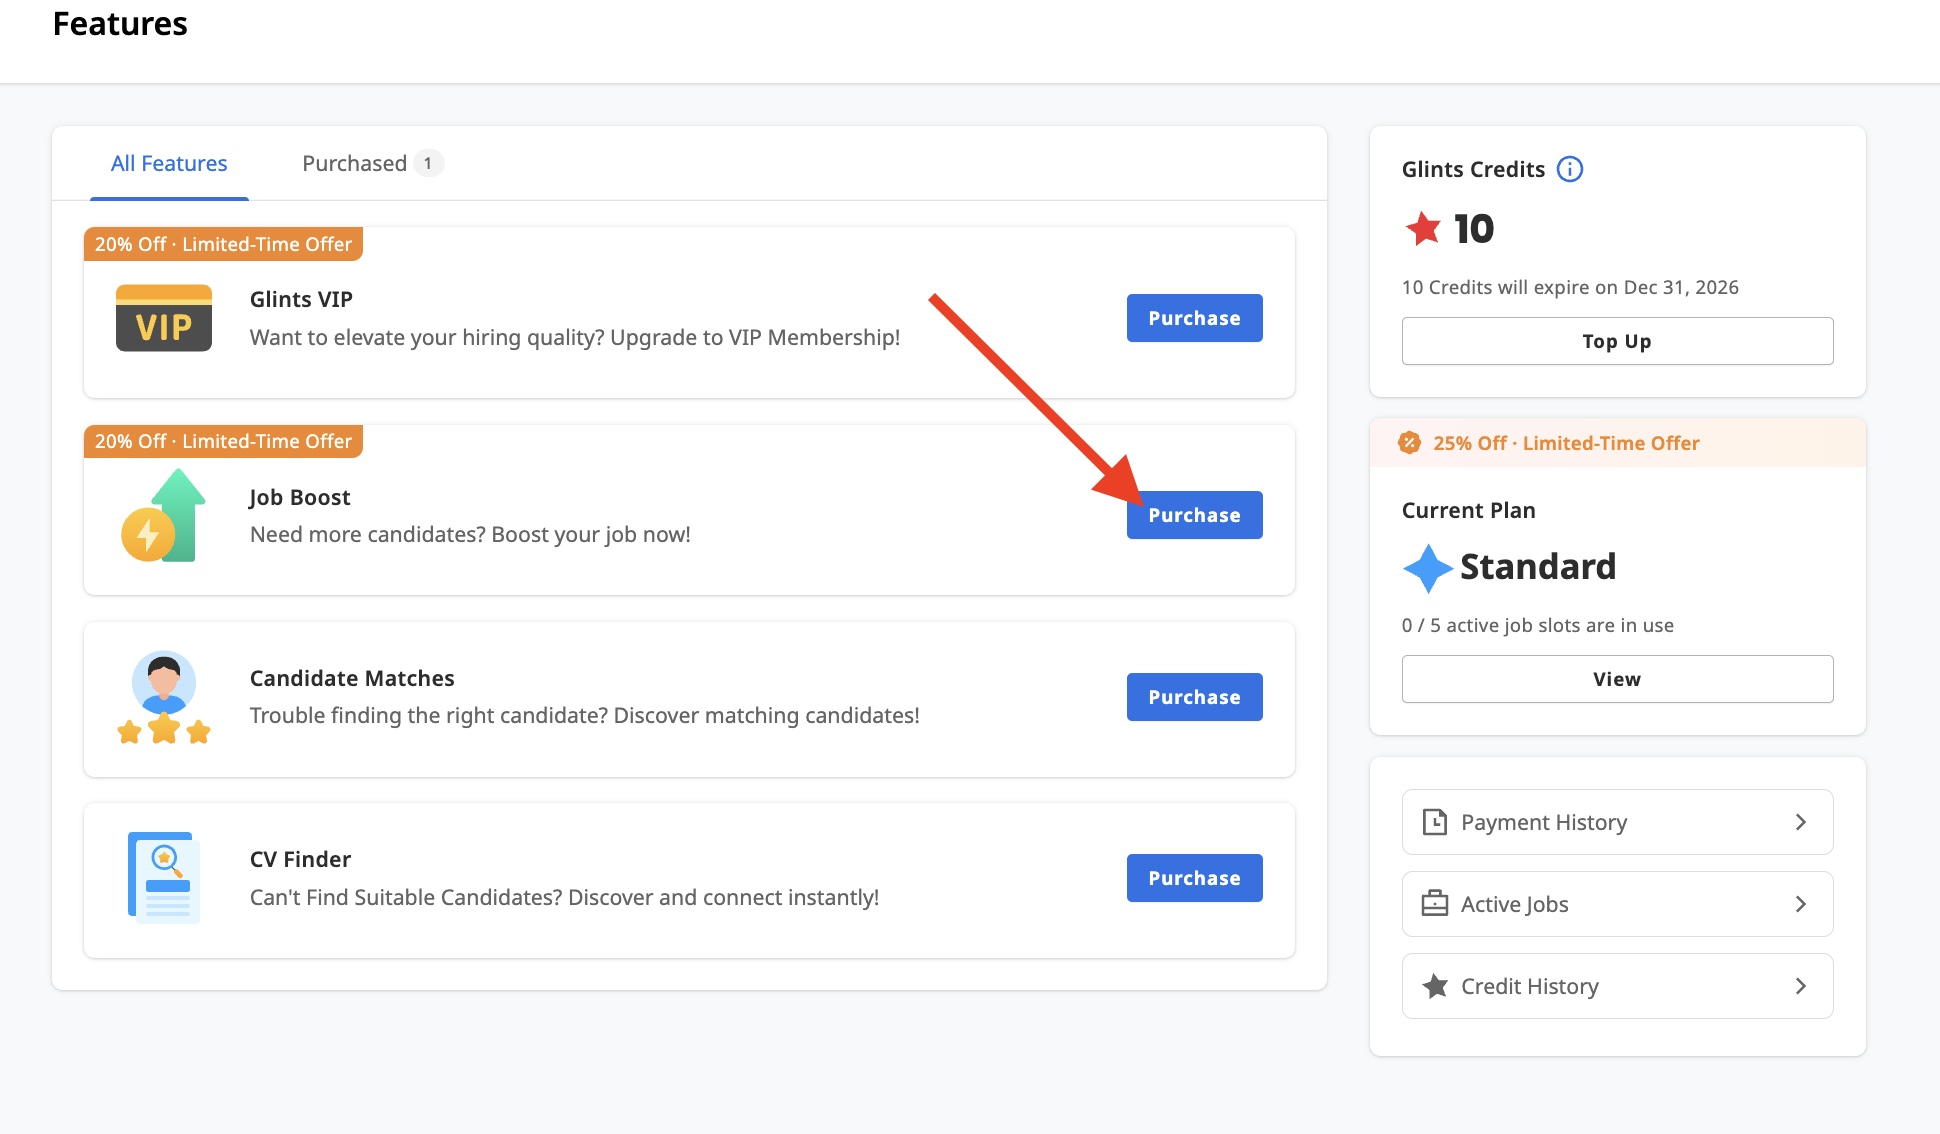
Task: Click the Job Boost title
Action: (x=300, y=497)
